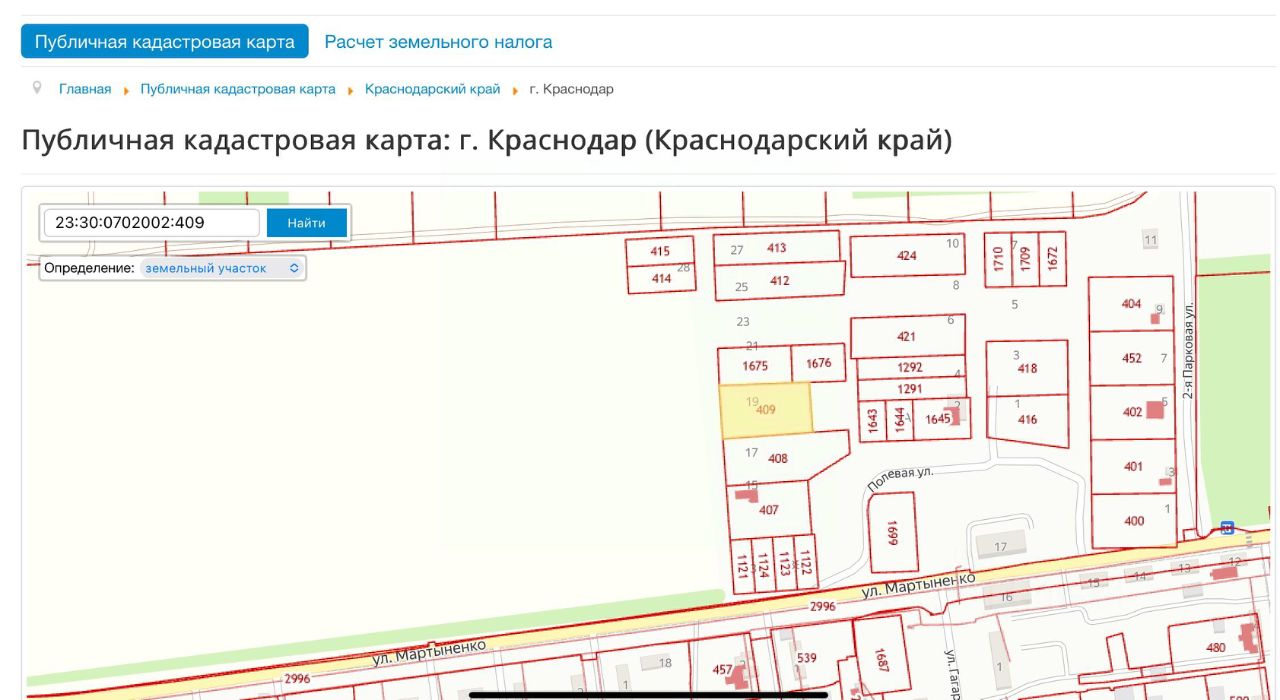This screenshot has width=1280, height=700.
Task: Open 'Публичная кадастровая карта' breadcrumb link
Action: (238, 89)
